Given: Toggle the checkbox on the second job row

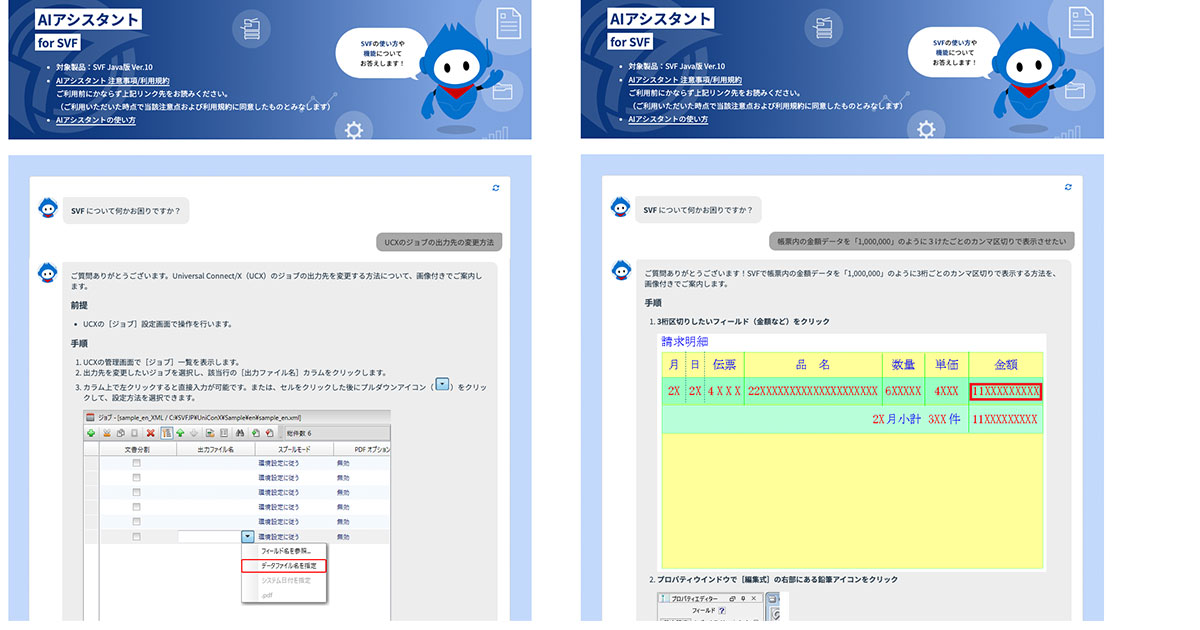Looking at the screenshot, I should tap(137, 478).
